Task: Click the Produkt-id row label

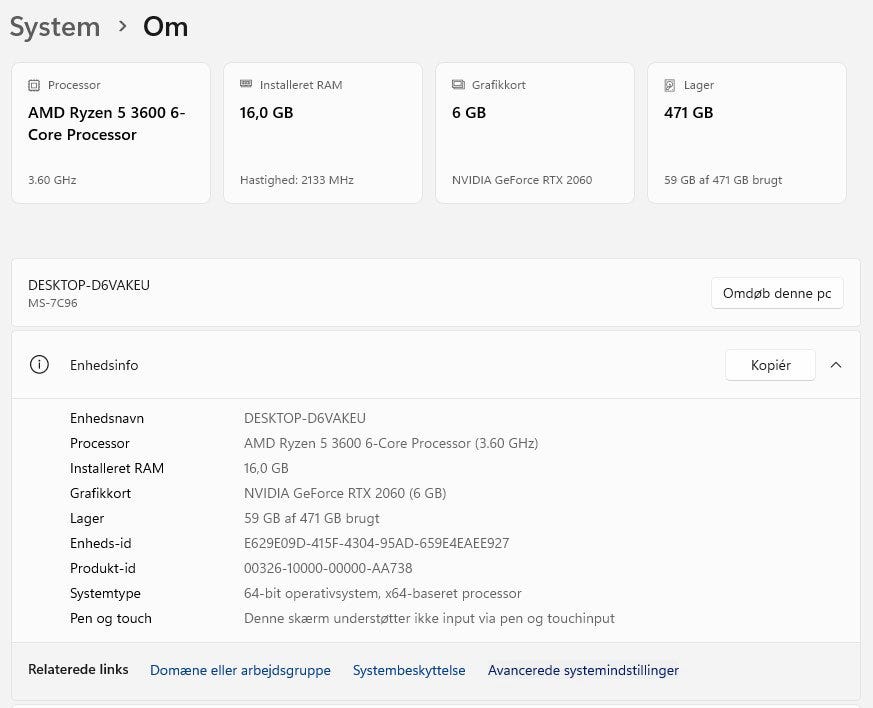Action: click(103, 568)
